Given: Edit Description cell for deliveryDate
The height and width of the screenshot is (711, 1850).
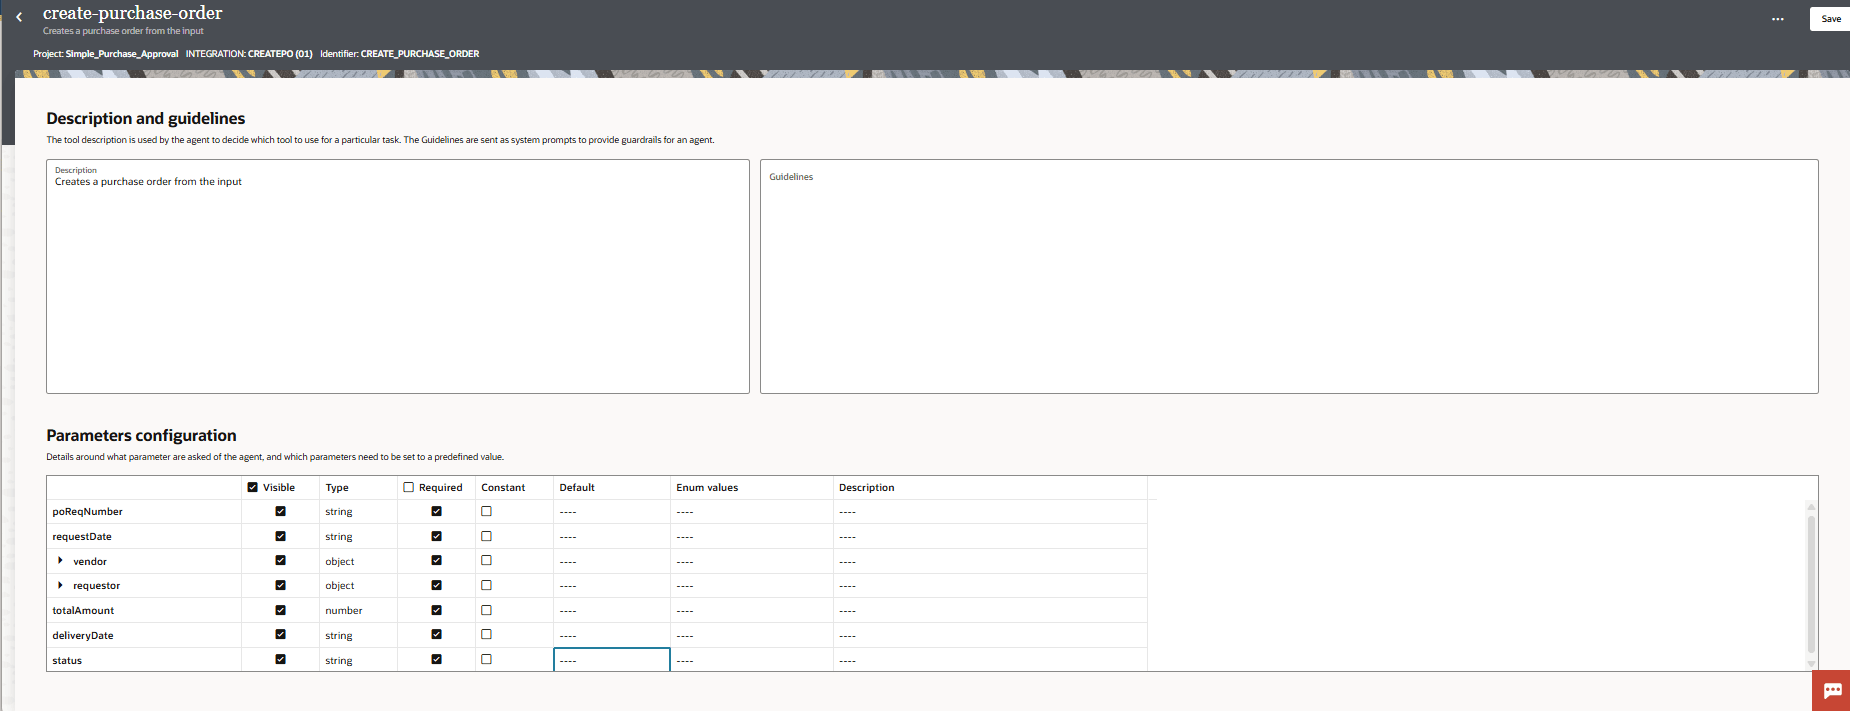Looking at the screenshot, I should [x=990, y=636].
